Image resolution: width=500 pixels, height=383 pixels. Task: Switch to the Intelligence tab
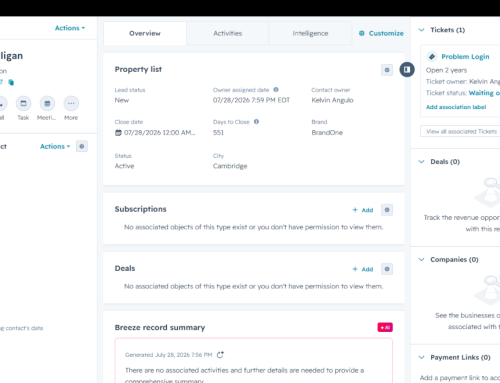pyautogui.click(x=310, y=33)
